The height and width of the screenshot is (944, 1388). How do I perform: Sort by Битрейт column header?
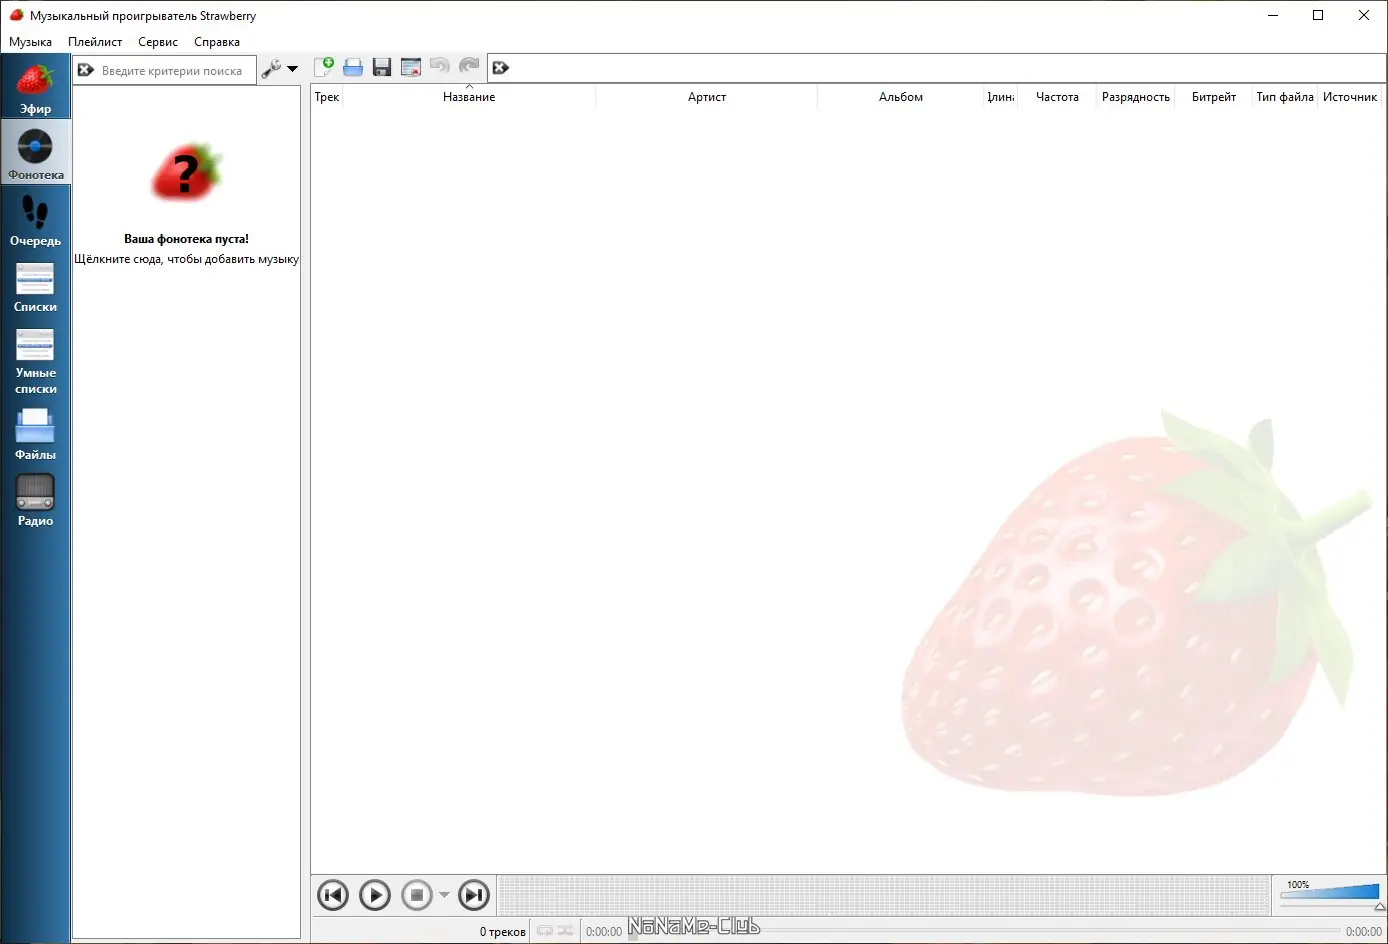click(1214, 97)
